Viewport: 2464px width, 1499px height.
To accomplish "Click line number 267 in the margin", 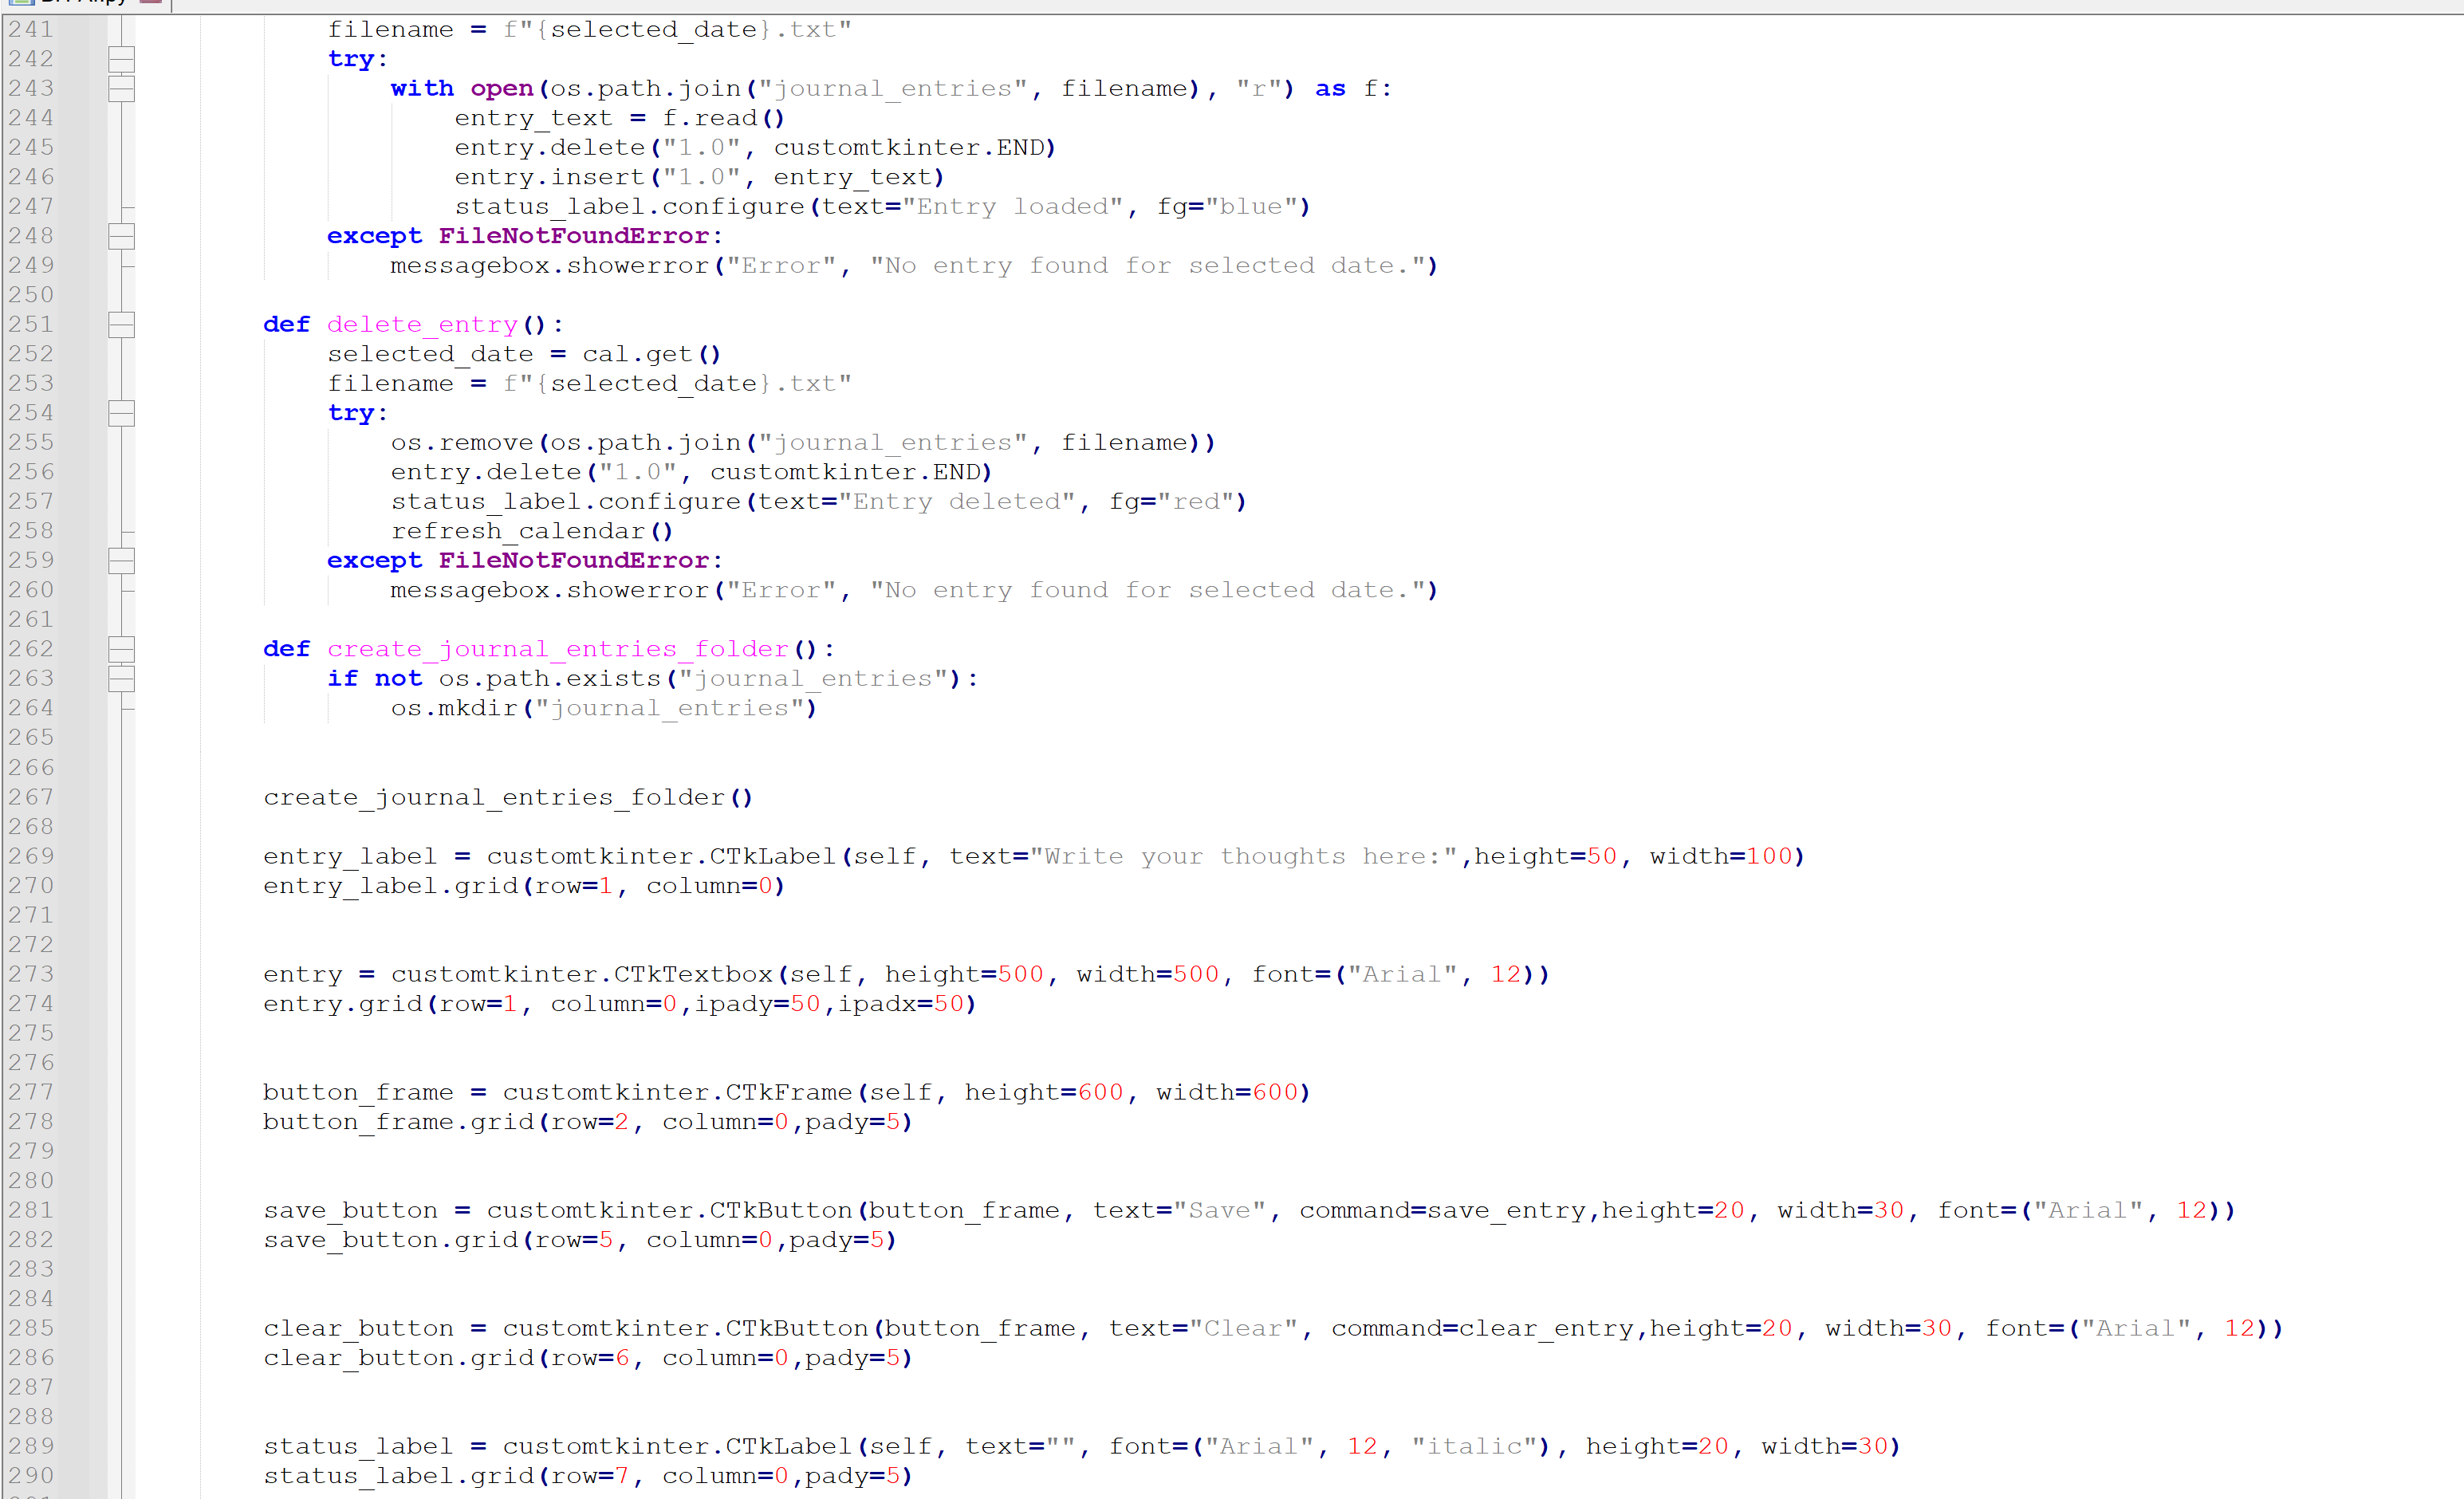I will pyautogui.click(x=31, y=797).
